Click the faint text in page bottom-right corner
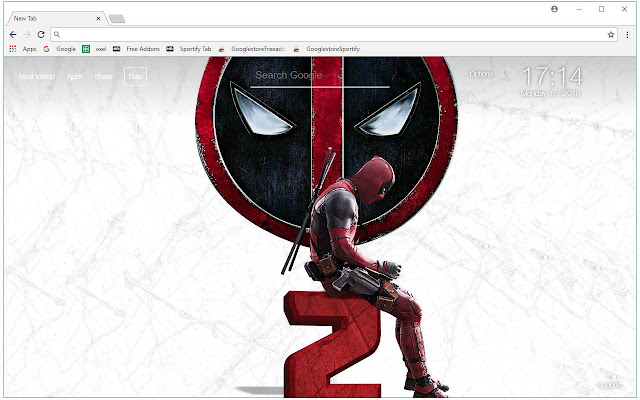The image size is (640, 400). [610, 385]
